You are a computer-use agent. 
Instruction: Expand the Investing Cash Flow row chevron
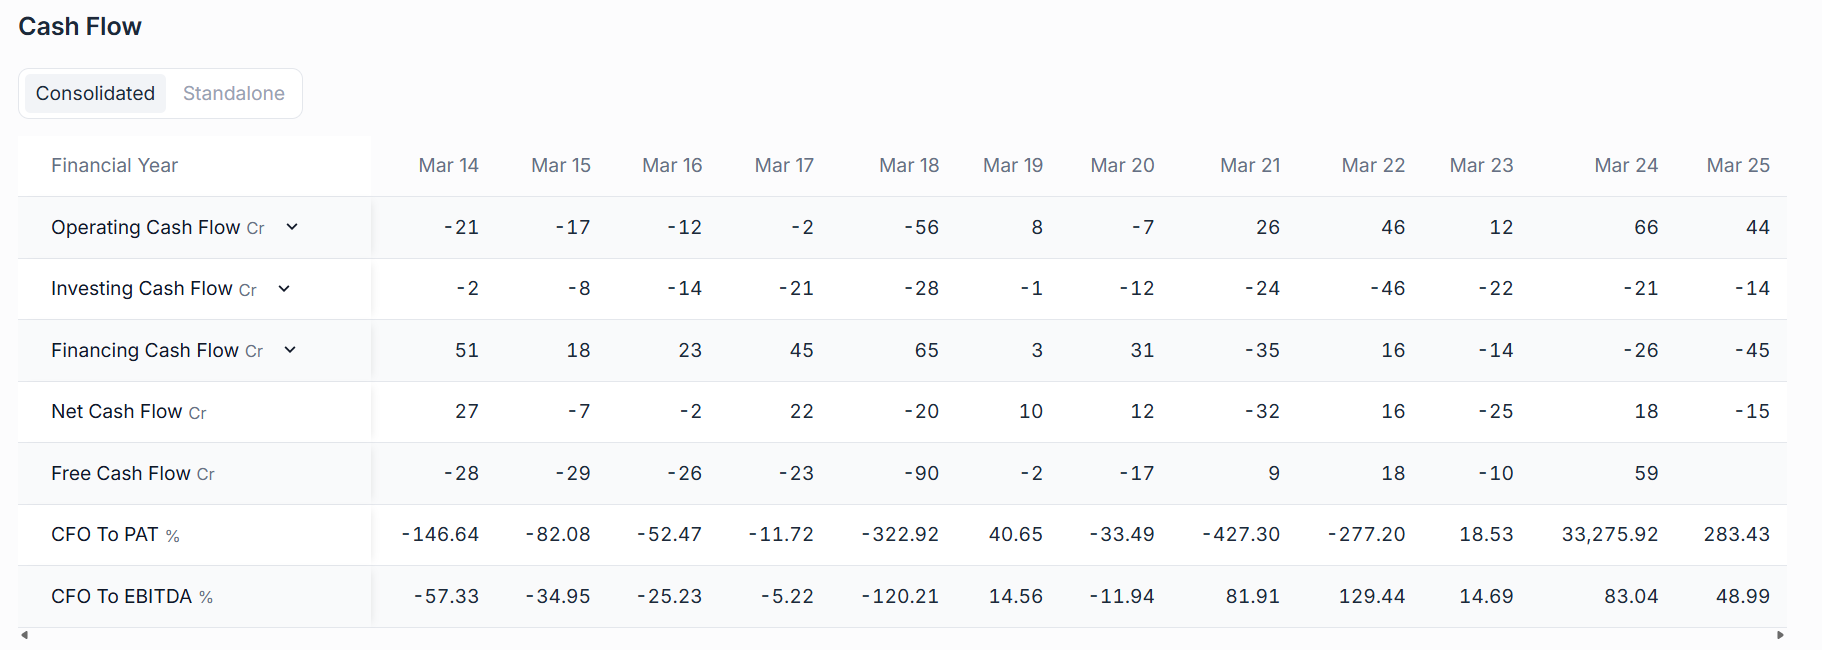pyautogui.click(x=284, y=289)
